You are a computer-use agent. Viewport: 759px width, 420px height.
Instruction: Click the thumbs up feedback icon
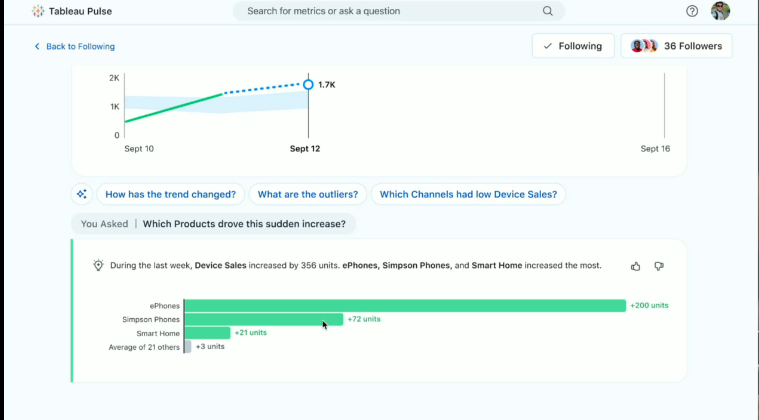click(x=636, y=266)
